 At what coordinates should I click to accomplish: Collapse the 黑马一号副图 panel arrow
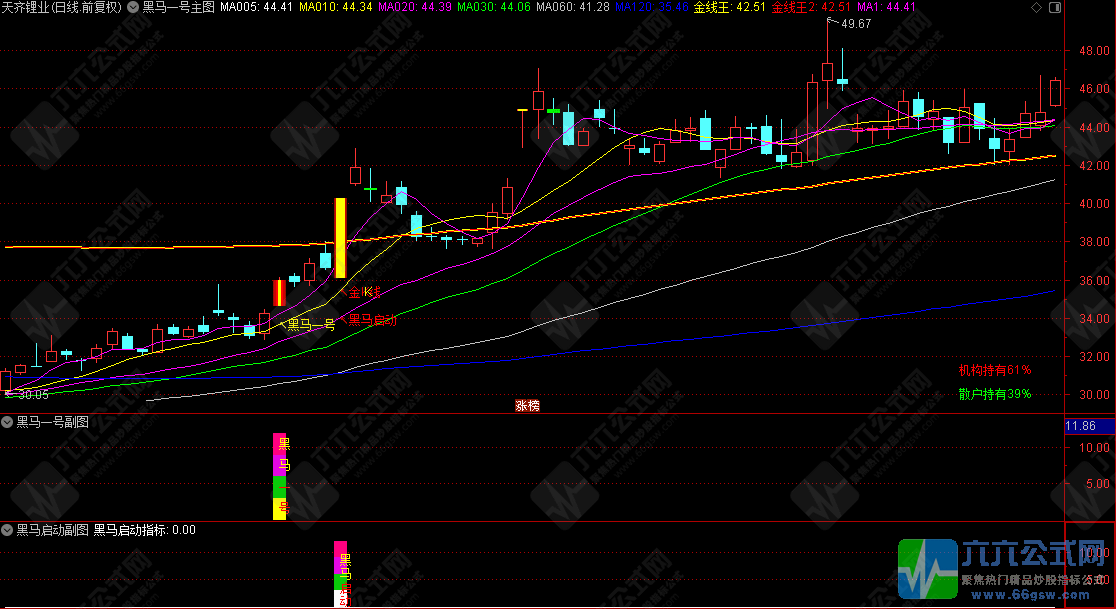[8, 423]
